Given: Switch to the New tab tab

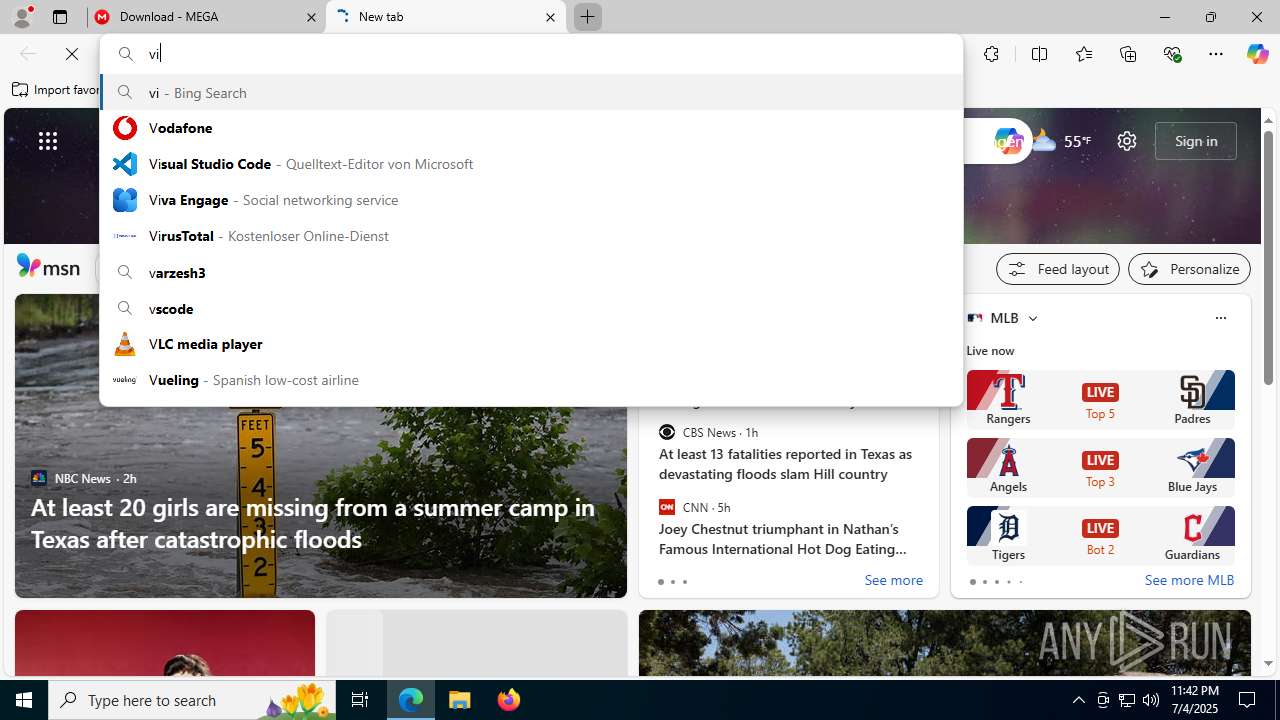Looking at the screenshot, I should [445, 17].
